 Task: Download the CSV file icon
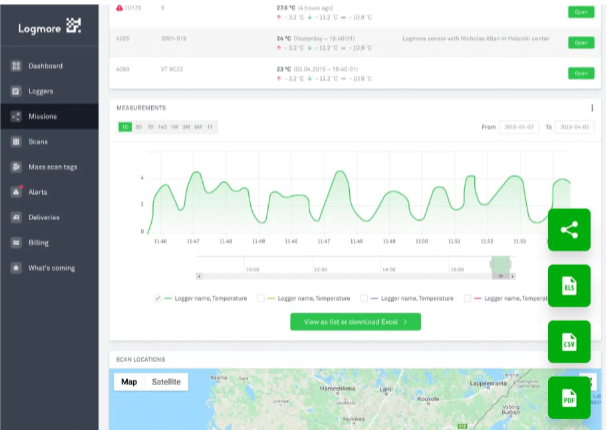569,342
